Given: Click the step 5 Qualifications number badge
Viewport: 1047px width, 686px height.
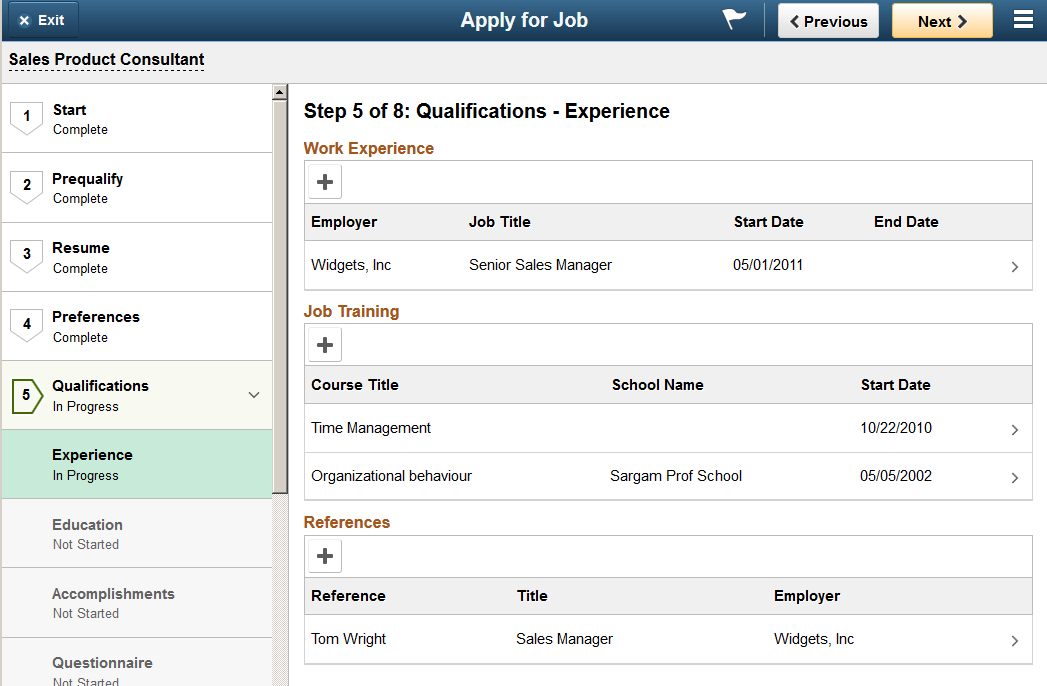Looking at the screenshot, I should [27, 395].
